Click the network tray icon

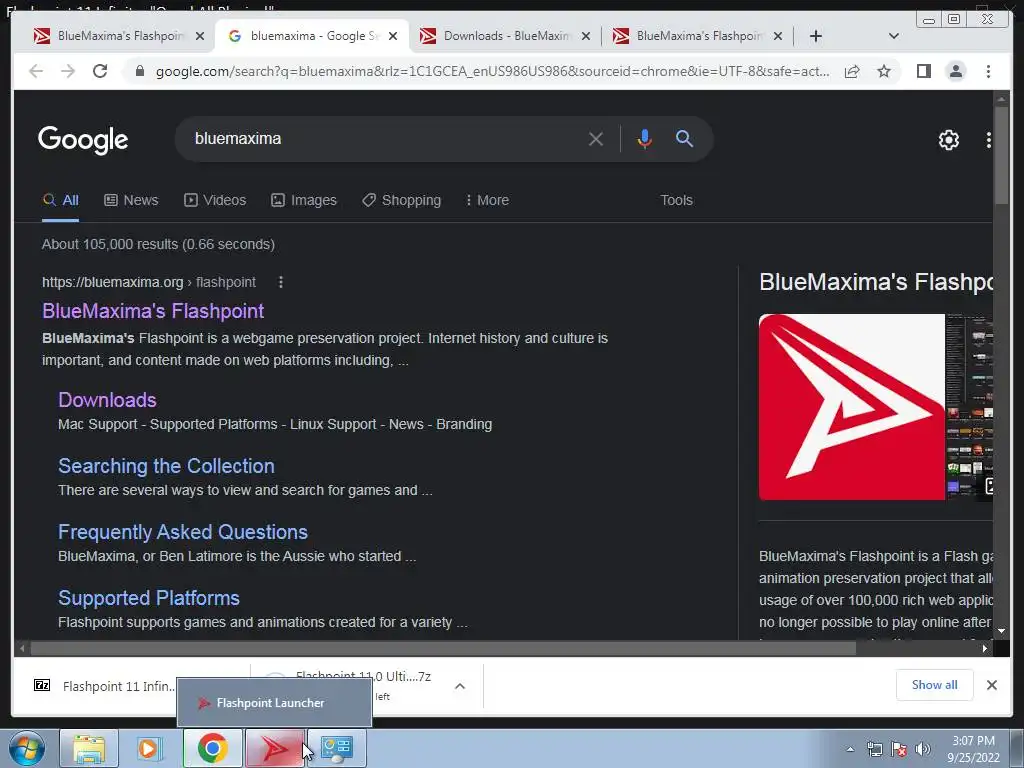[874, 749]
